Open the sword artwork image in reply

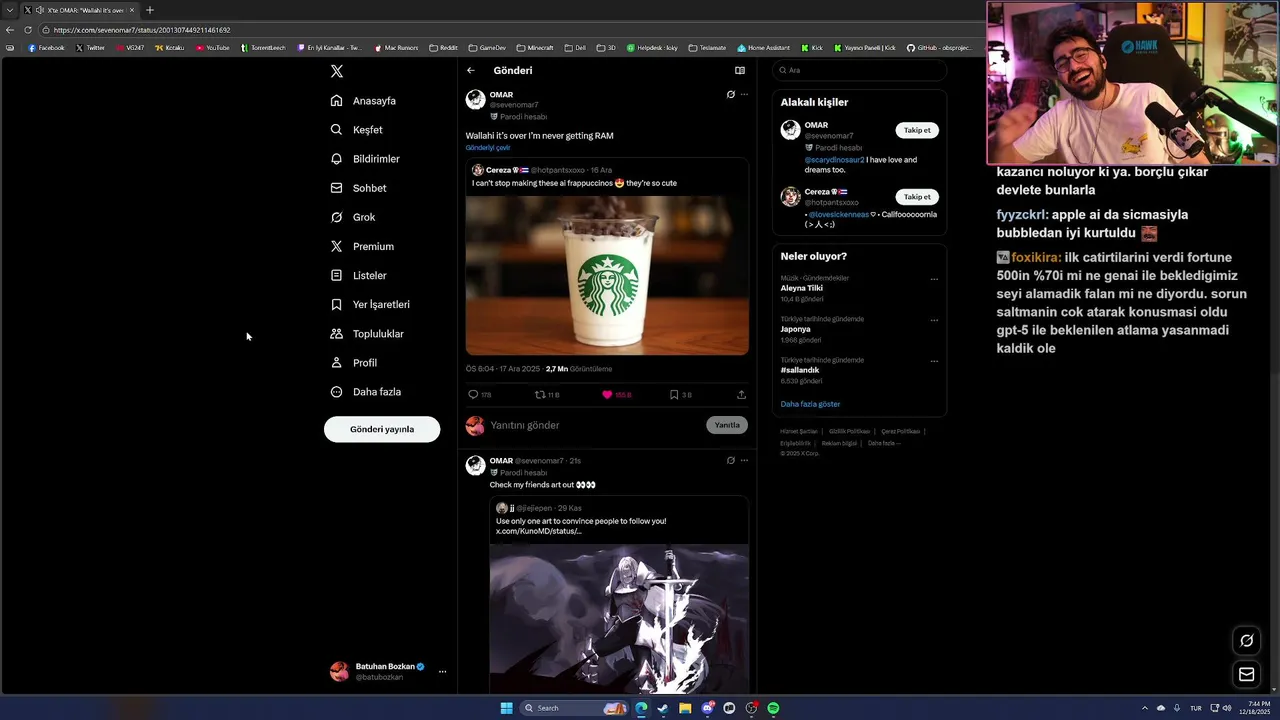(x=619, y=619)
